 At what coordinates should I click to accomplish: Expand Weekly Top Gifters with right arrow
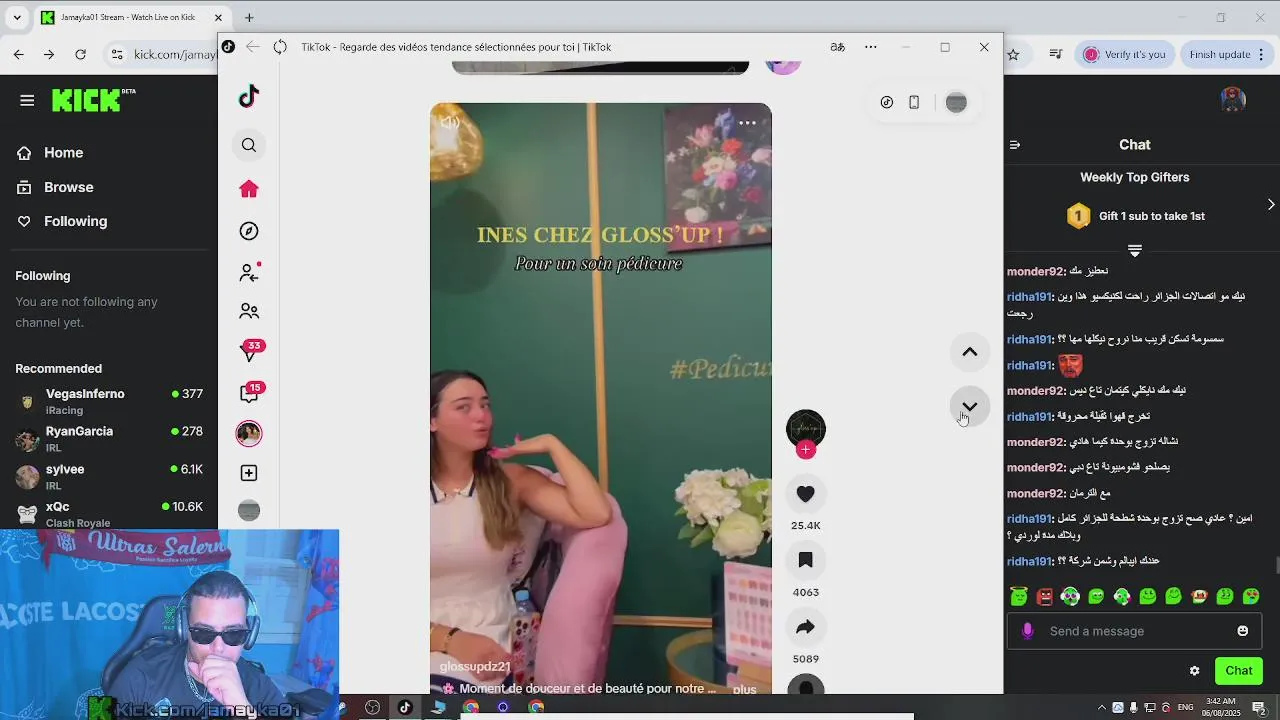coord(1271,204)
